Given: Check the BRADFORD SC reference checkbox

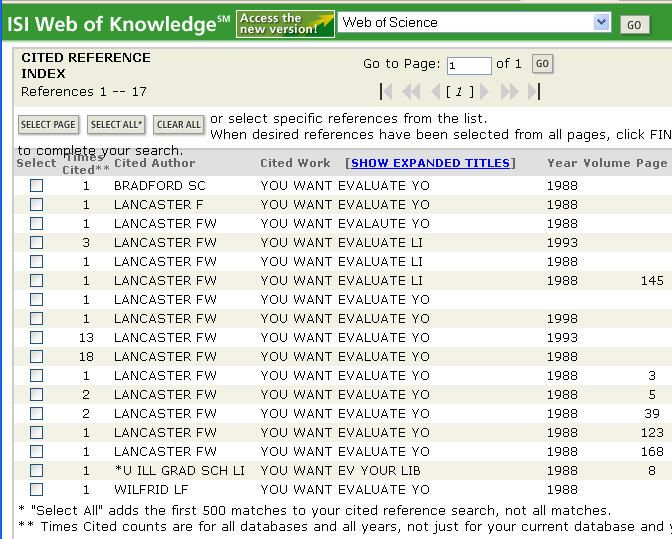Looking at the screenshot, I should pos(36,186).
